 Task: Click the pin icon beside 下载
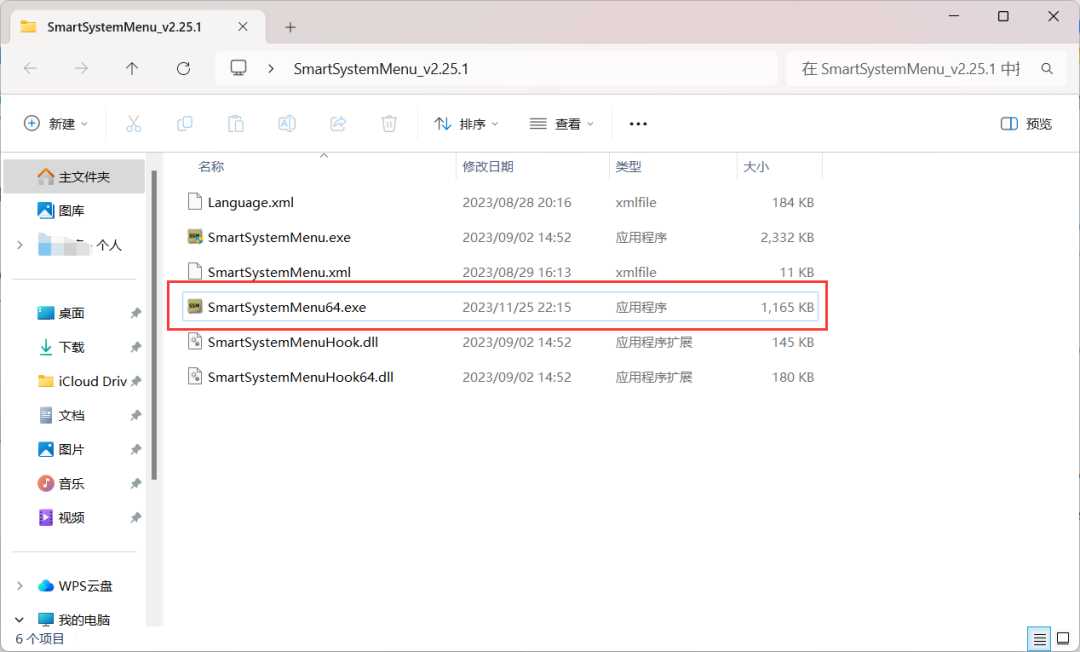pos(136,347)
